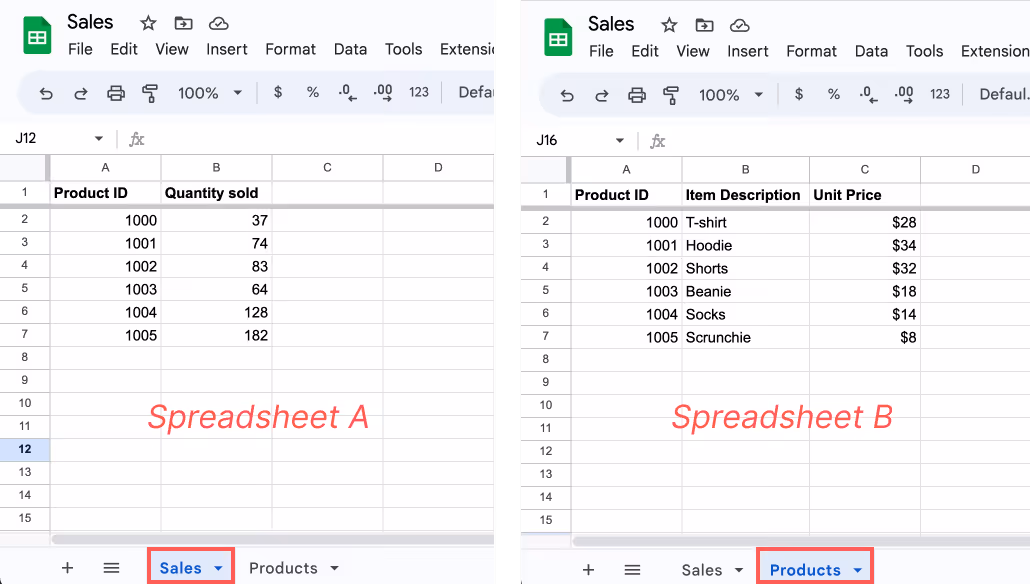This screenshot has width=1030, height=584.
Task: Open Products tab arrow menu in Spreadsheet B
Action: tap(858, 570)
